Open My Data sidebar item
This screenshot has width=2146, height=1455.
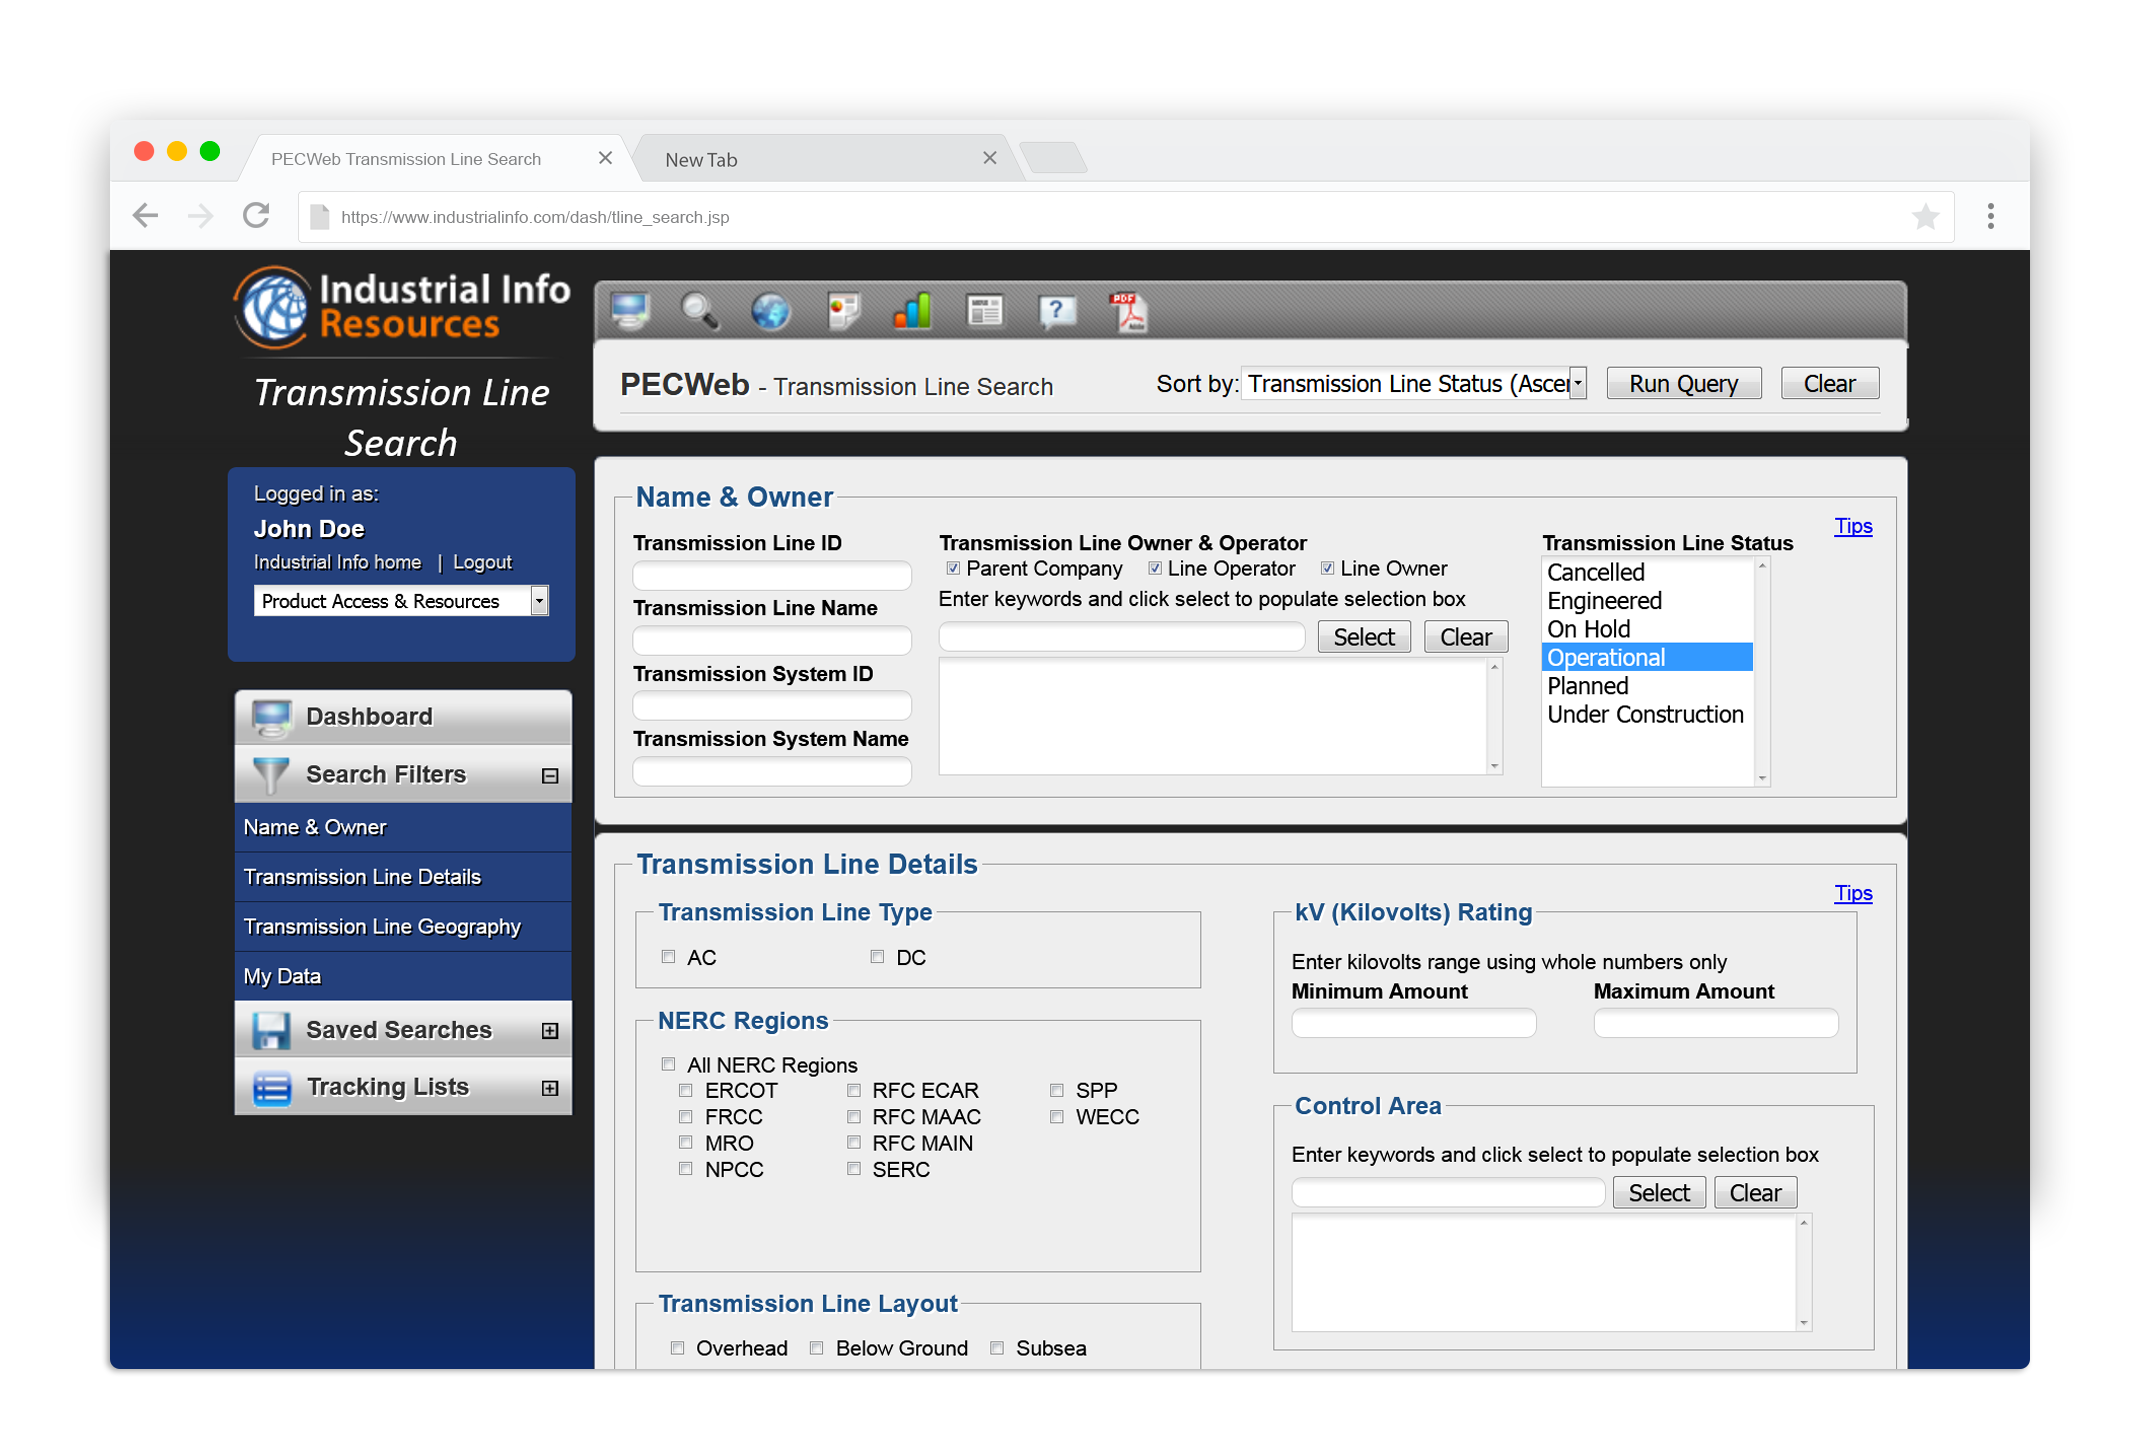click(x=403, y=976)
